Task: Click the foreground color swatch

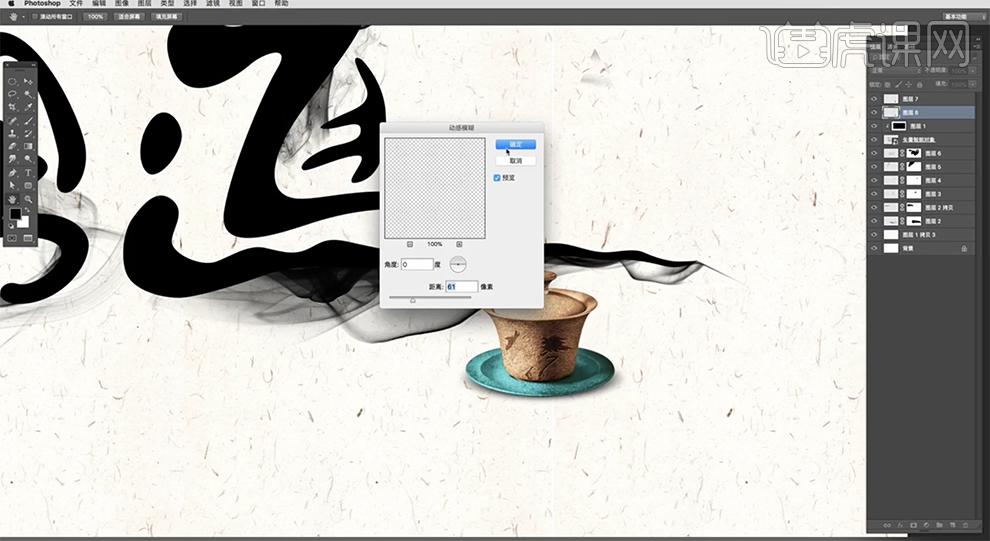Action: pos(15,215)
